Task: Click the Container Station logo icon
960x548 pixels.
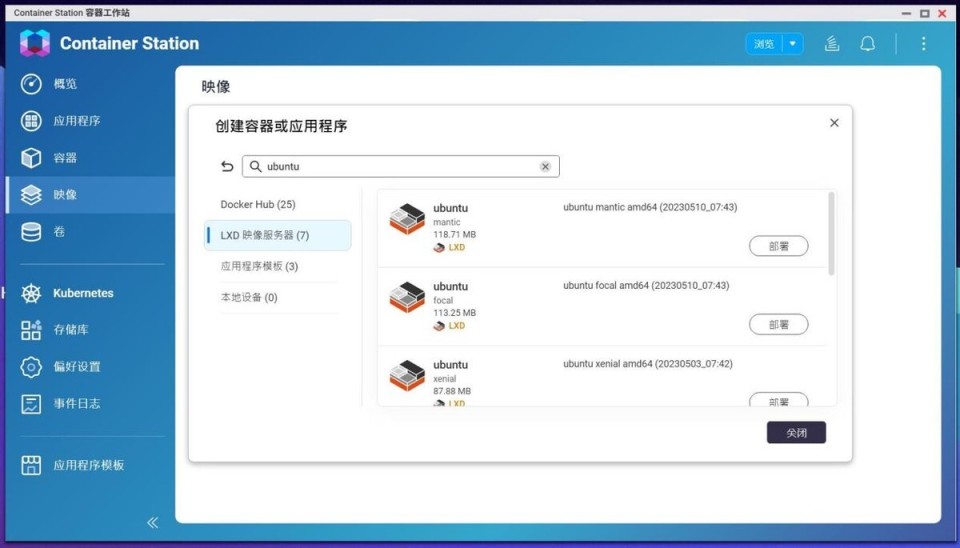Action: (x=35, y=43)
